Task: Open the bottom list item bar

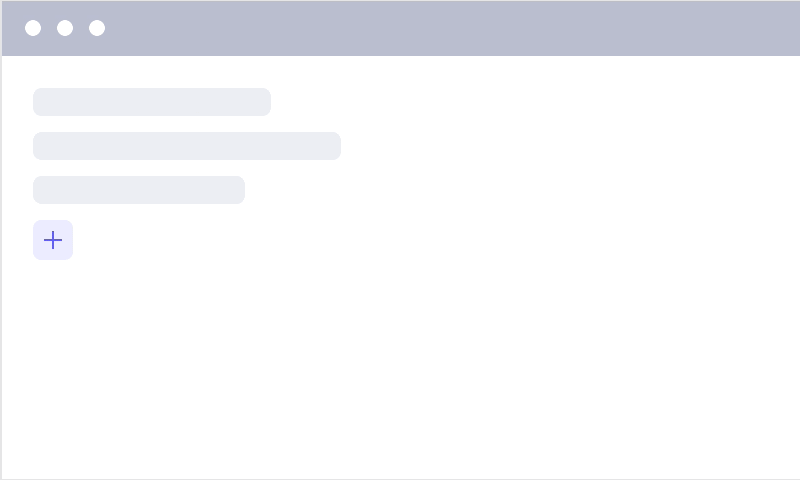Action: [x=139, y=190]
